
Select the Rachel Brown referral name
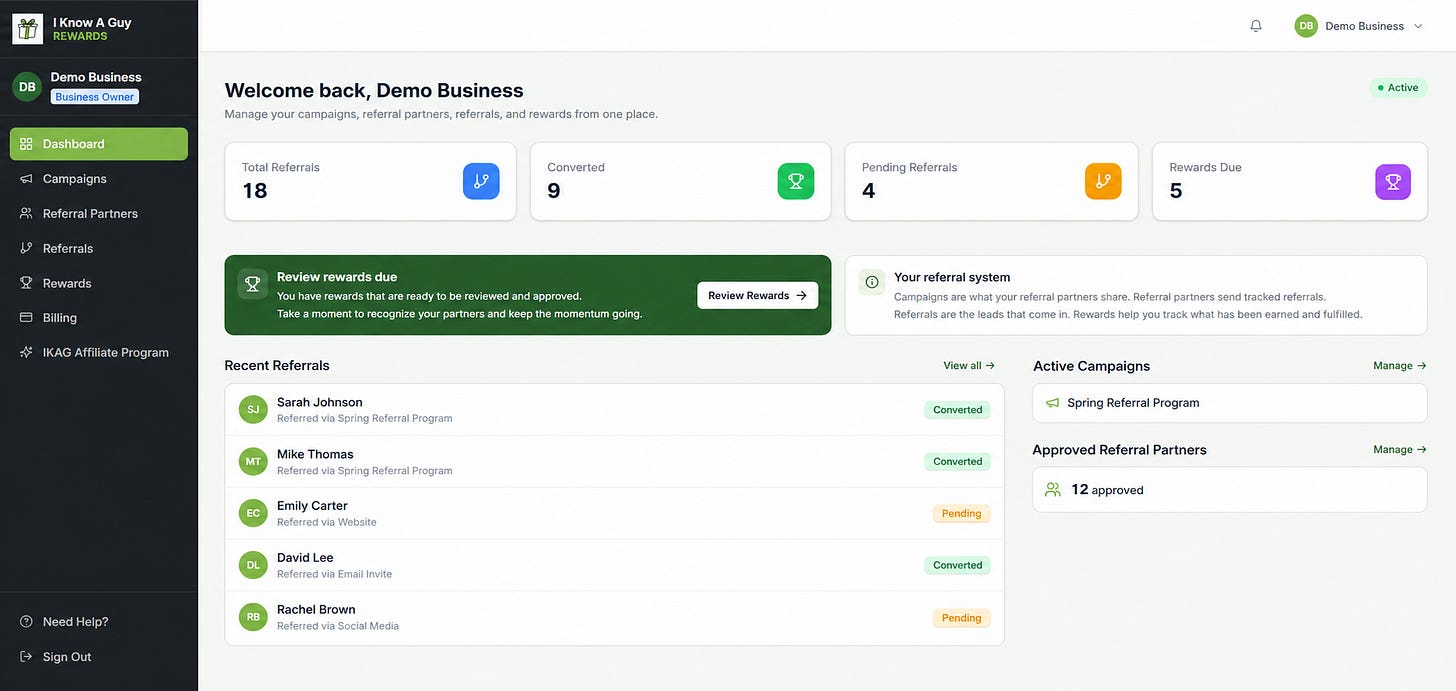point(316,610)
